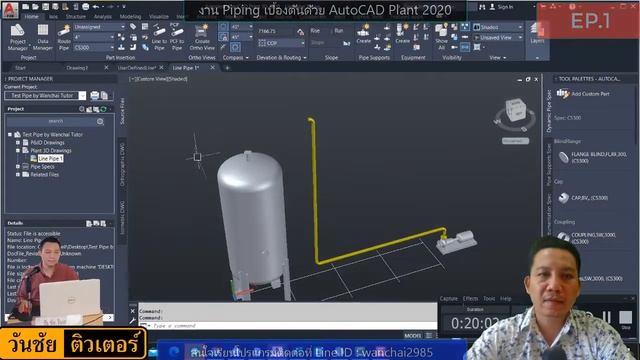Switch to the Analysis ribbon tab
This screenshot has height=360, width=640.
point(102,17)
